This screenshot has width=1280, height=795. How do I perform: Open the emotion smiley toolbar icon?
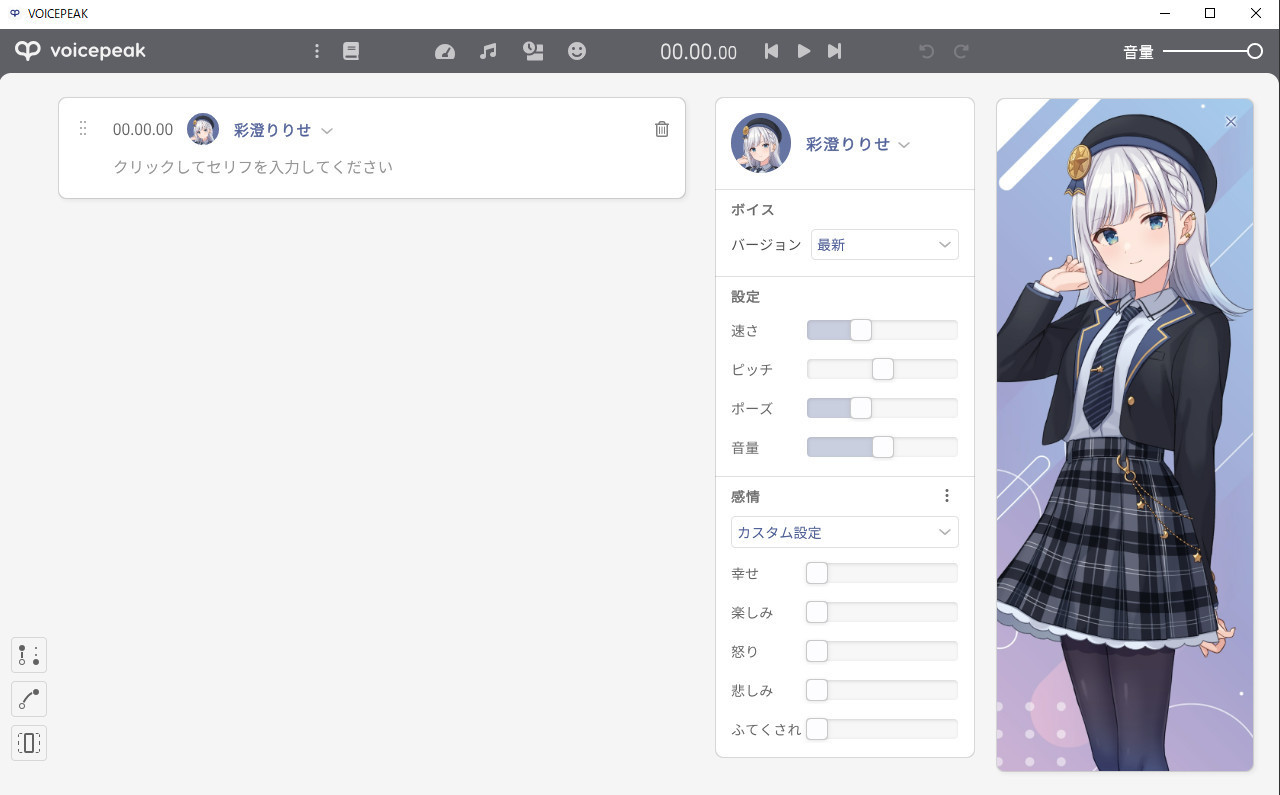point(577,51)
